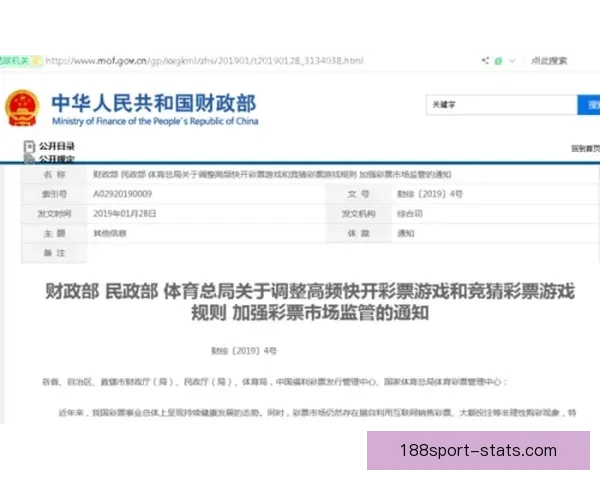Click the 188sport-stats.com banner
This screenshot has width=600, height=480.
pos(478,451)
